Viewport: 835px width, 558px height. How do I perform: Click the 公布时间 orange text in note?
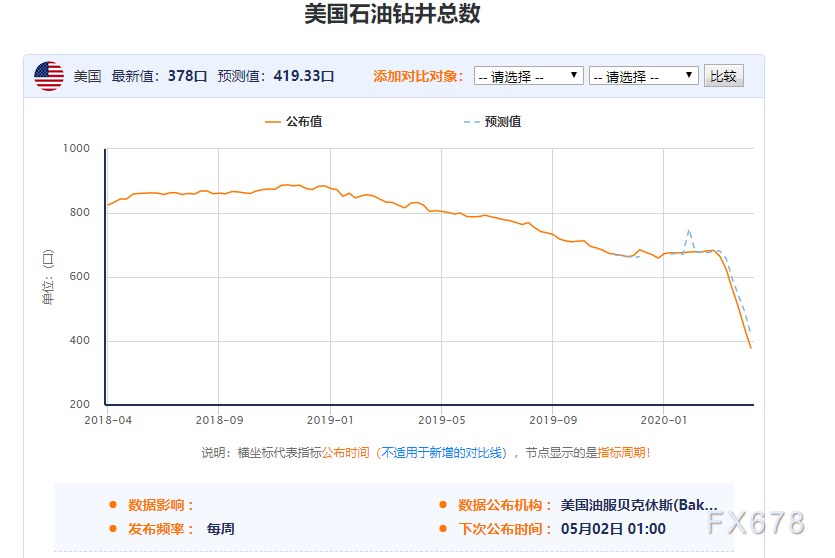346,453
